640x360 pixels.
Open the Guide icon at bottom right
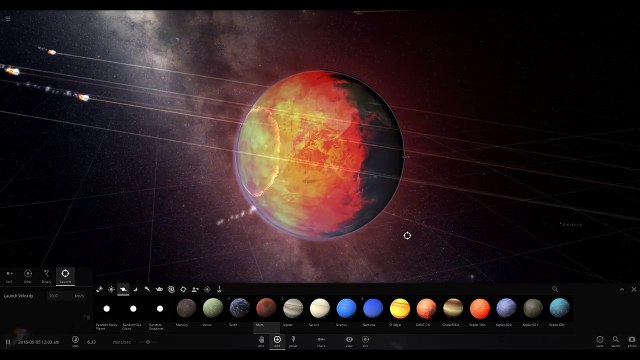point(600,341)
